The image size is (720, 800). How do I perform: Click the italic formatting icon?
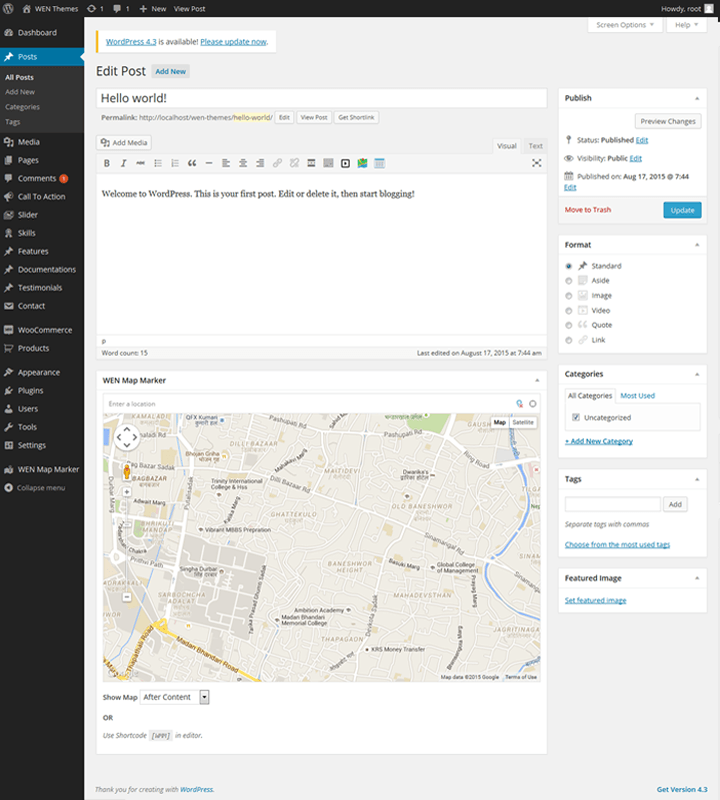[124, 163]
